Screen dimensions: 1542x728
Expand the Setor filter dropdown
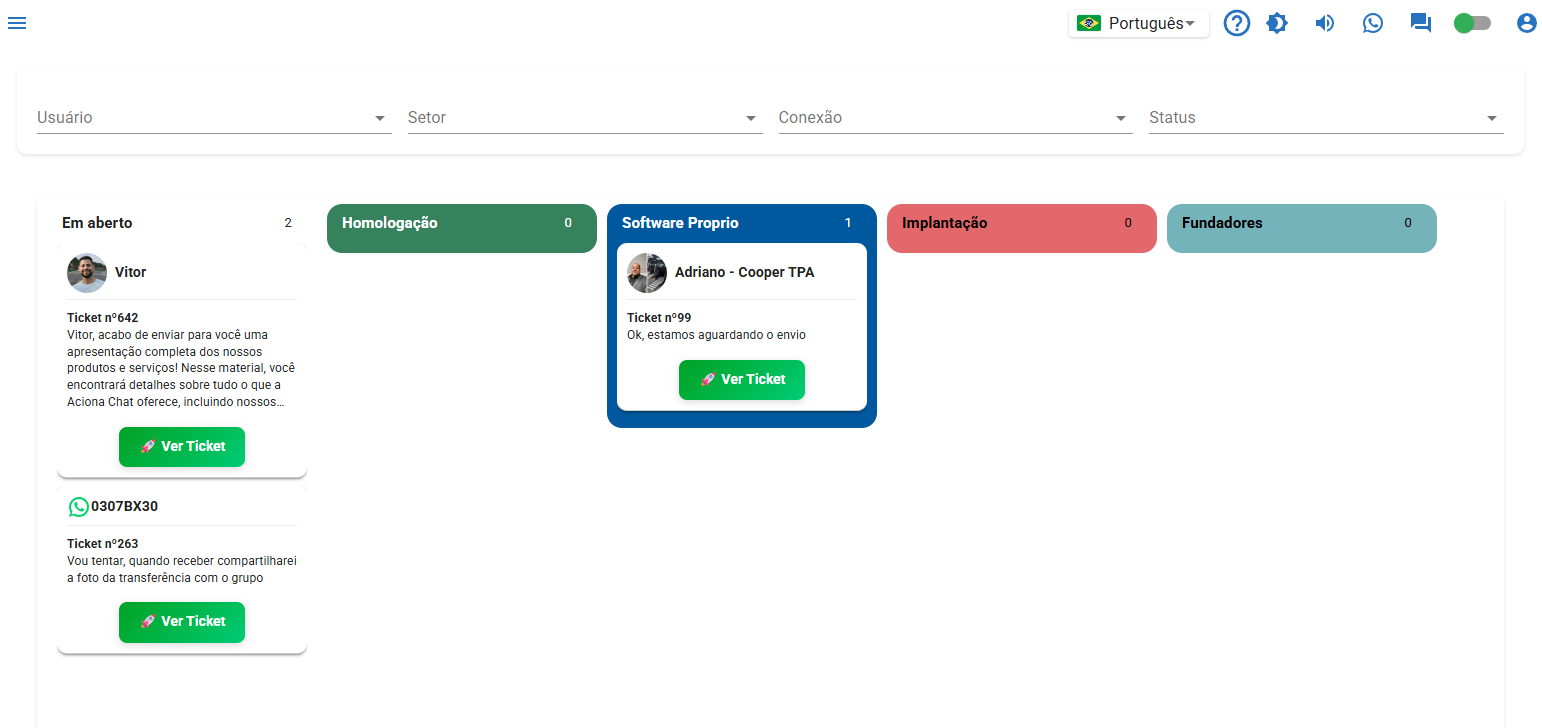584,118
